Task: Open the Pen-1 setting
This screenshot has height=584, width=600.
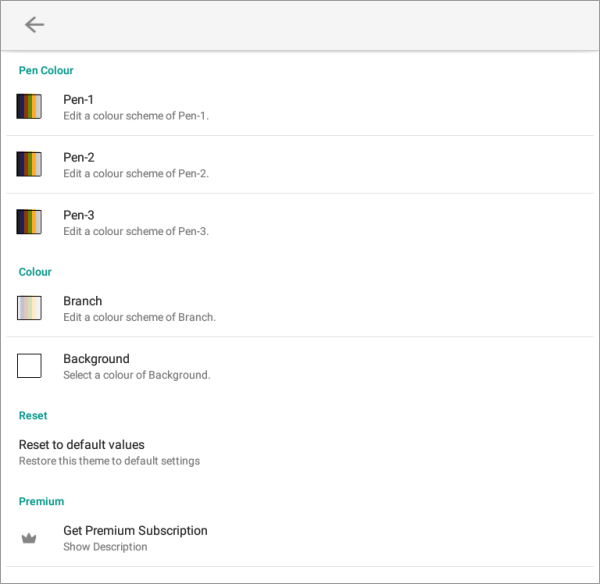Action: pos(300,107)
